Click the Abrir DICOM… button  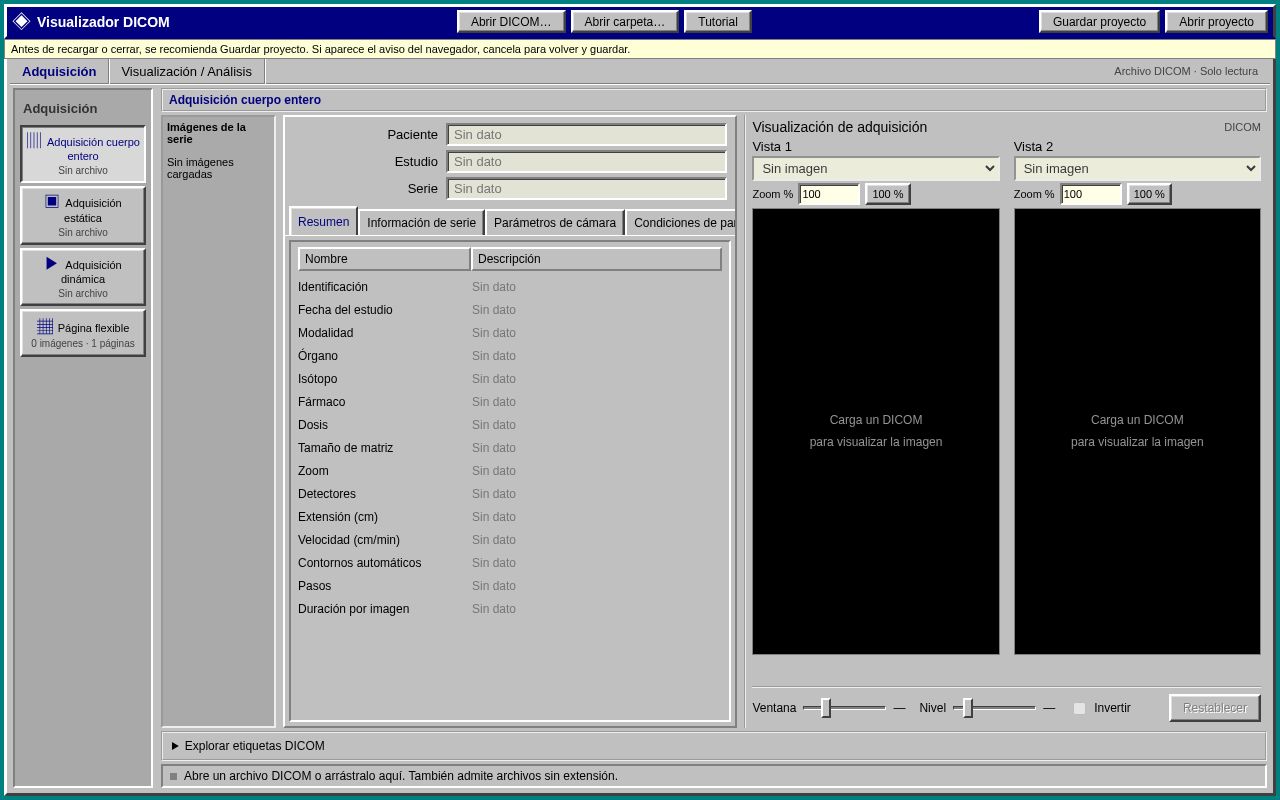[x=511, y=22]
